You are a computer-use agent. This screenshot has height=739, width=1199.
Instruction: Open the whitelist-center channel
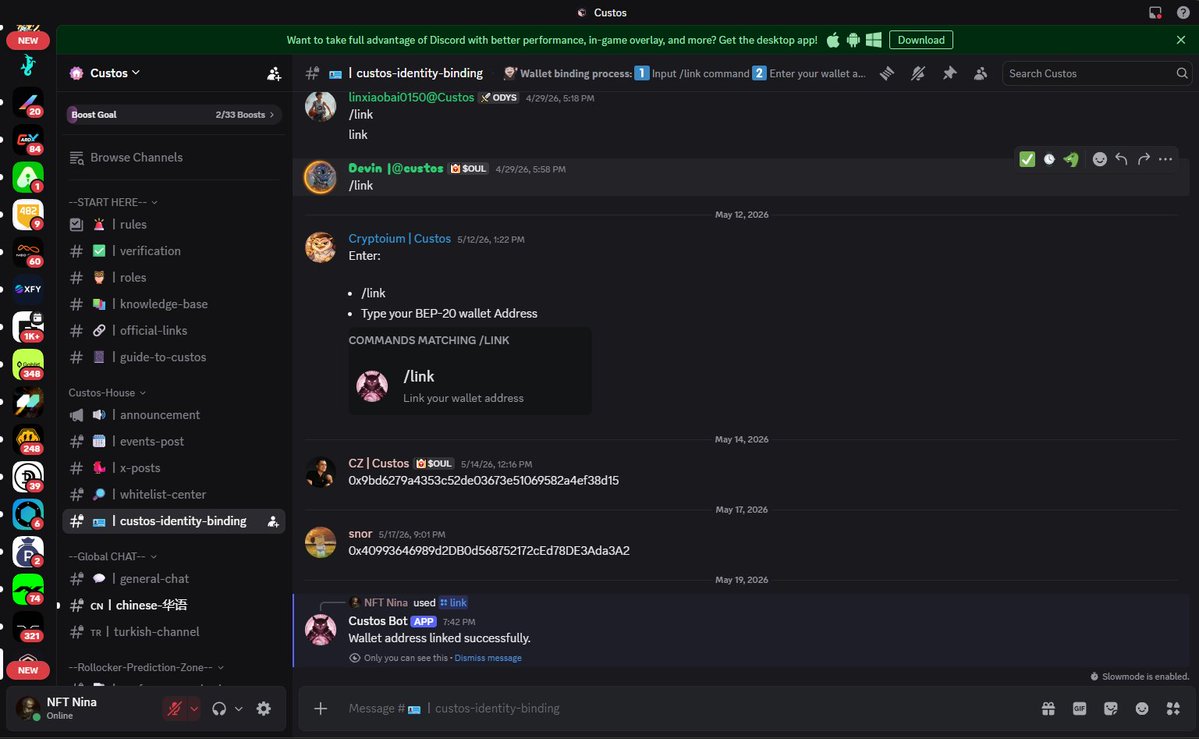(174, 495)
